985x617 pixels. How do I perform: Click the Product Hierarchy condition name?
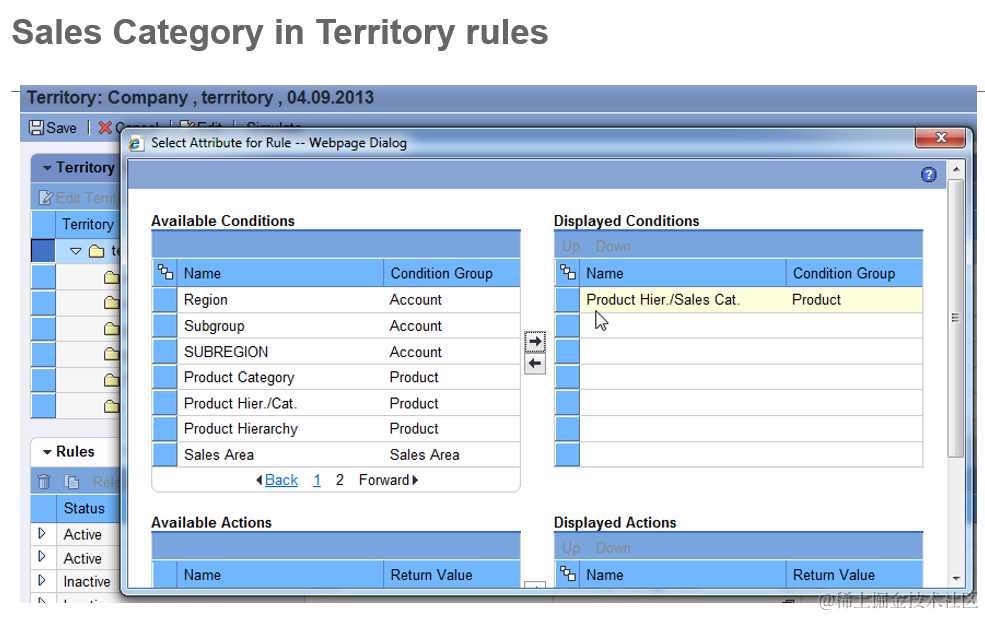(241, 429)
